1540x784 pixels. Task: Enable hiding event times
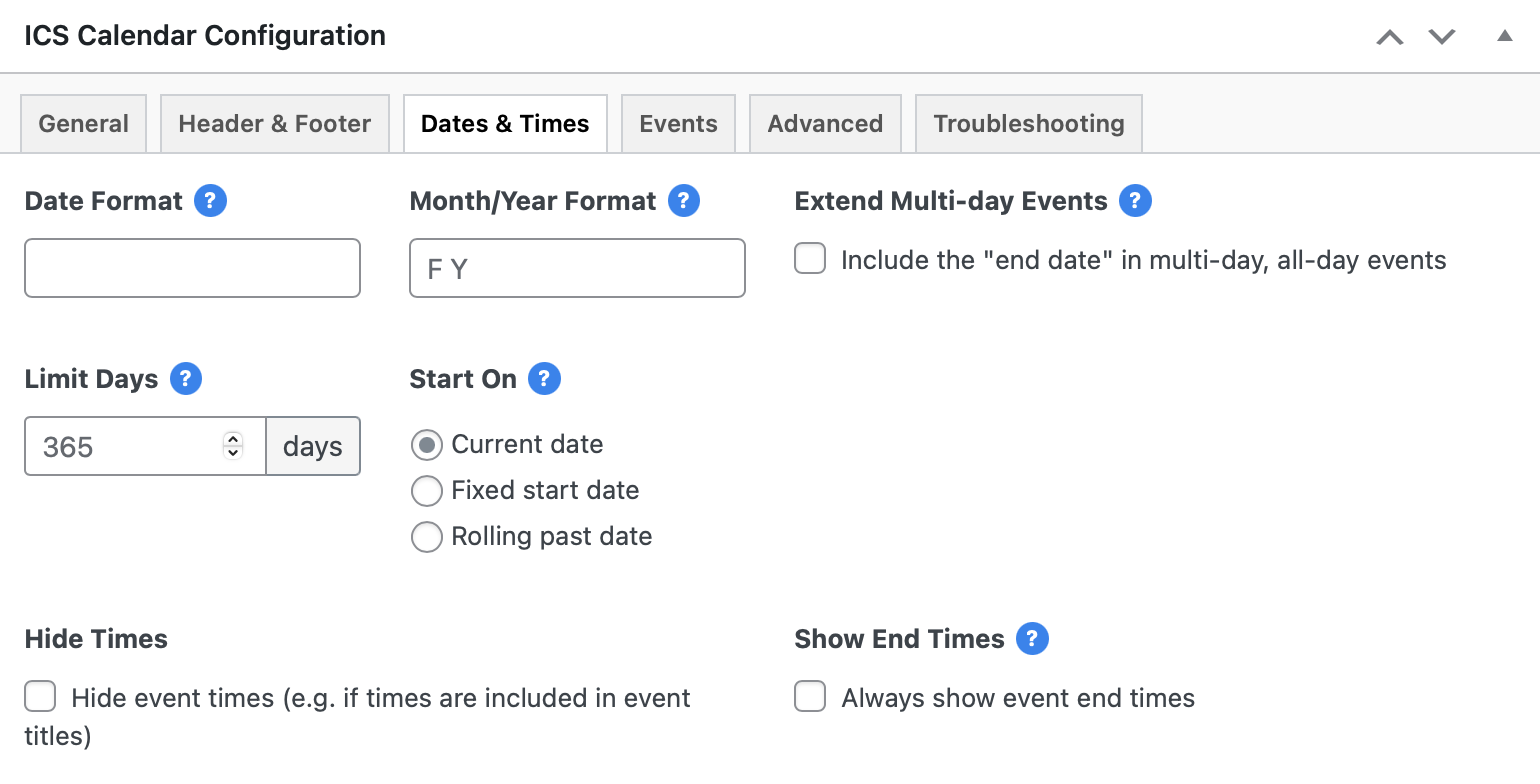click(x=40, y=696)
